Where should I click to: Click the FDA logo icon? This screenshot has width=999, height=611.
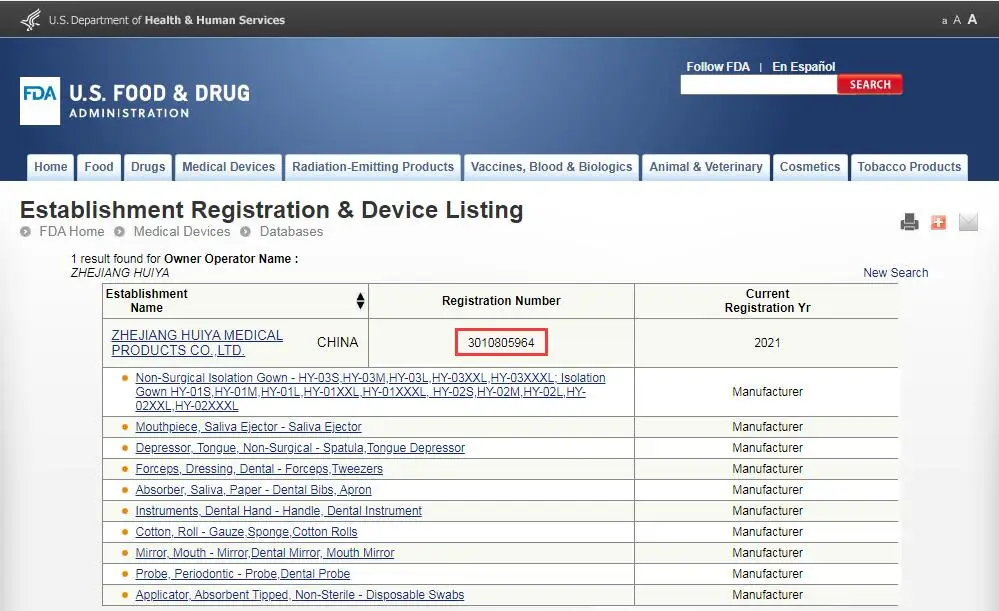tap(40, 101)
